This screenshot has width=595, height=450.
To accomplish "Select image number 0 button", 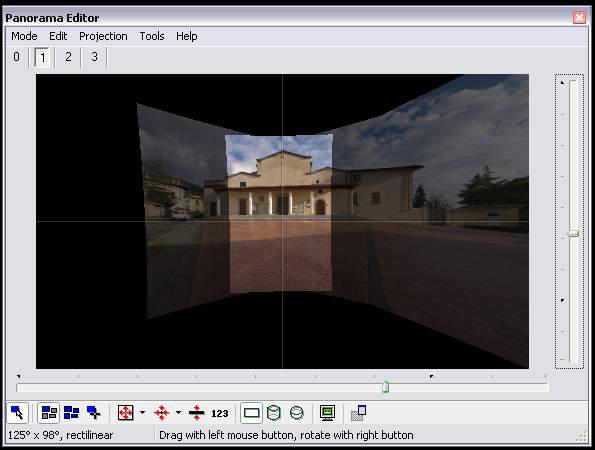I will point(16,57).
